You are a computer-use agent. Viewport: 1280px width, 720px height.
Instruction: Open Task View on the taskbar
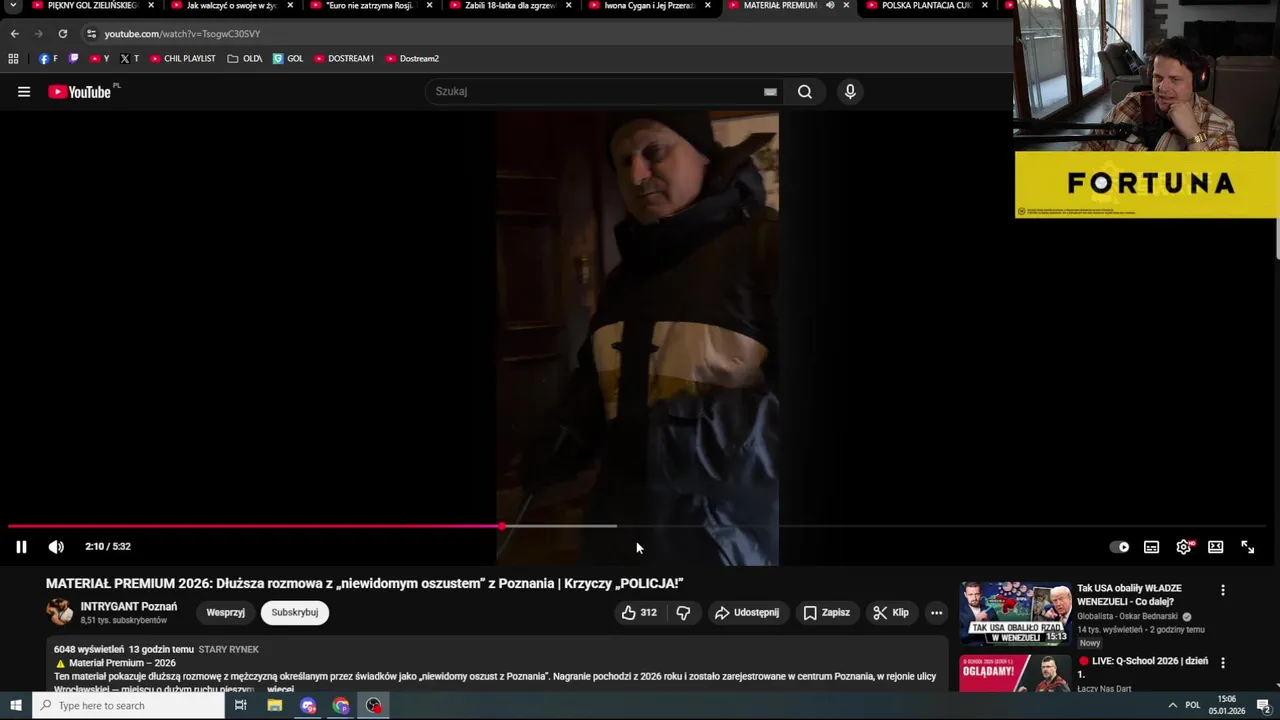click(241, 706)
